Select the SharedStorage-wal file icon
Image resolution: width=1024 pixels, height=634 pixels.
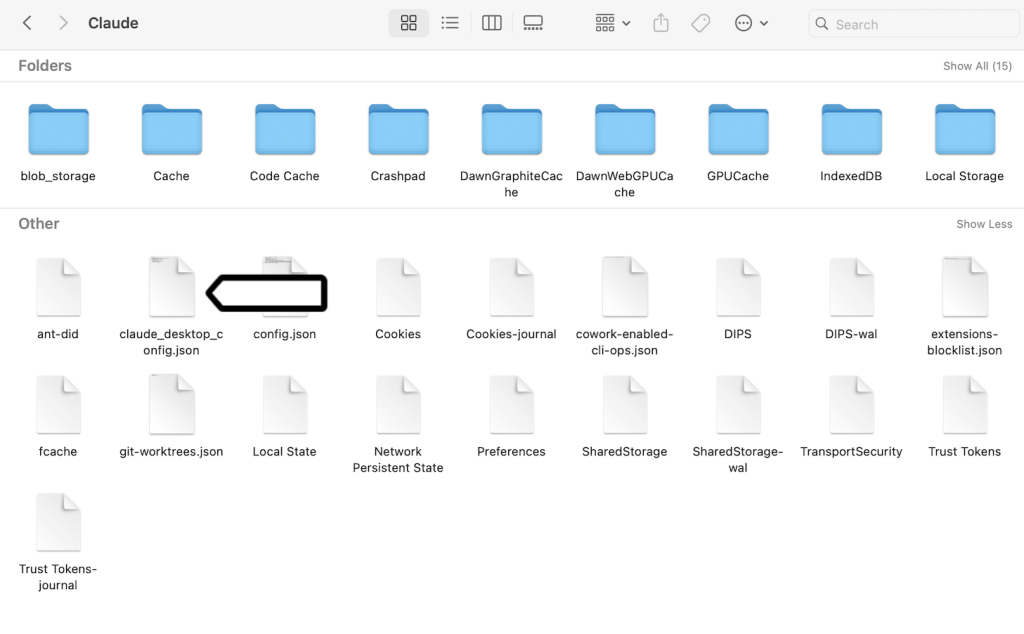738,405
